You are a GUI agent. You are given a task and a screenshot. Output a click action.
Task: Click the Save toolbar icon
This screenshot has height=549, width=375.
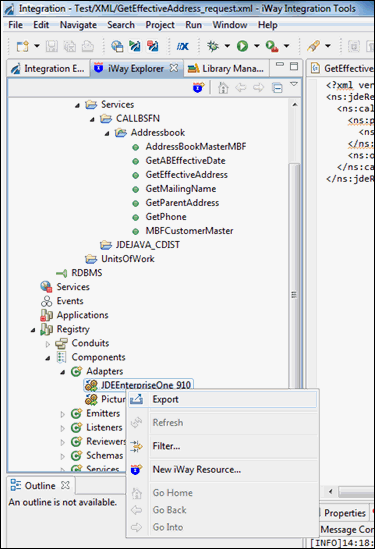point(52,46)
